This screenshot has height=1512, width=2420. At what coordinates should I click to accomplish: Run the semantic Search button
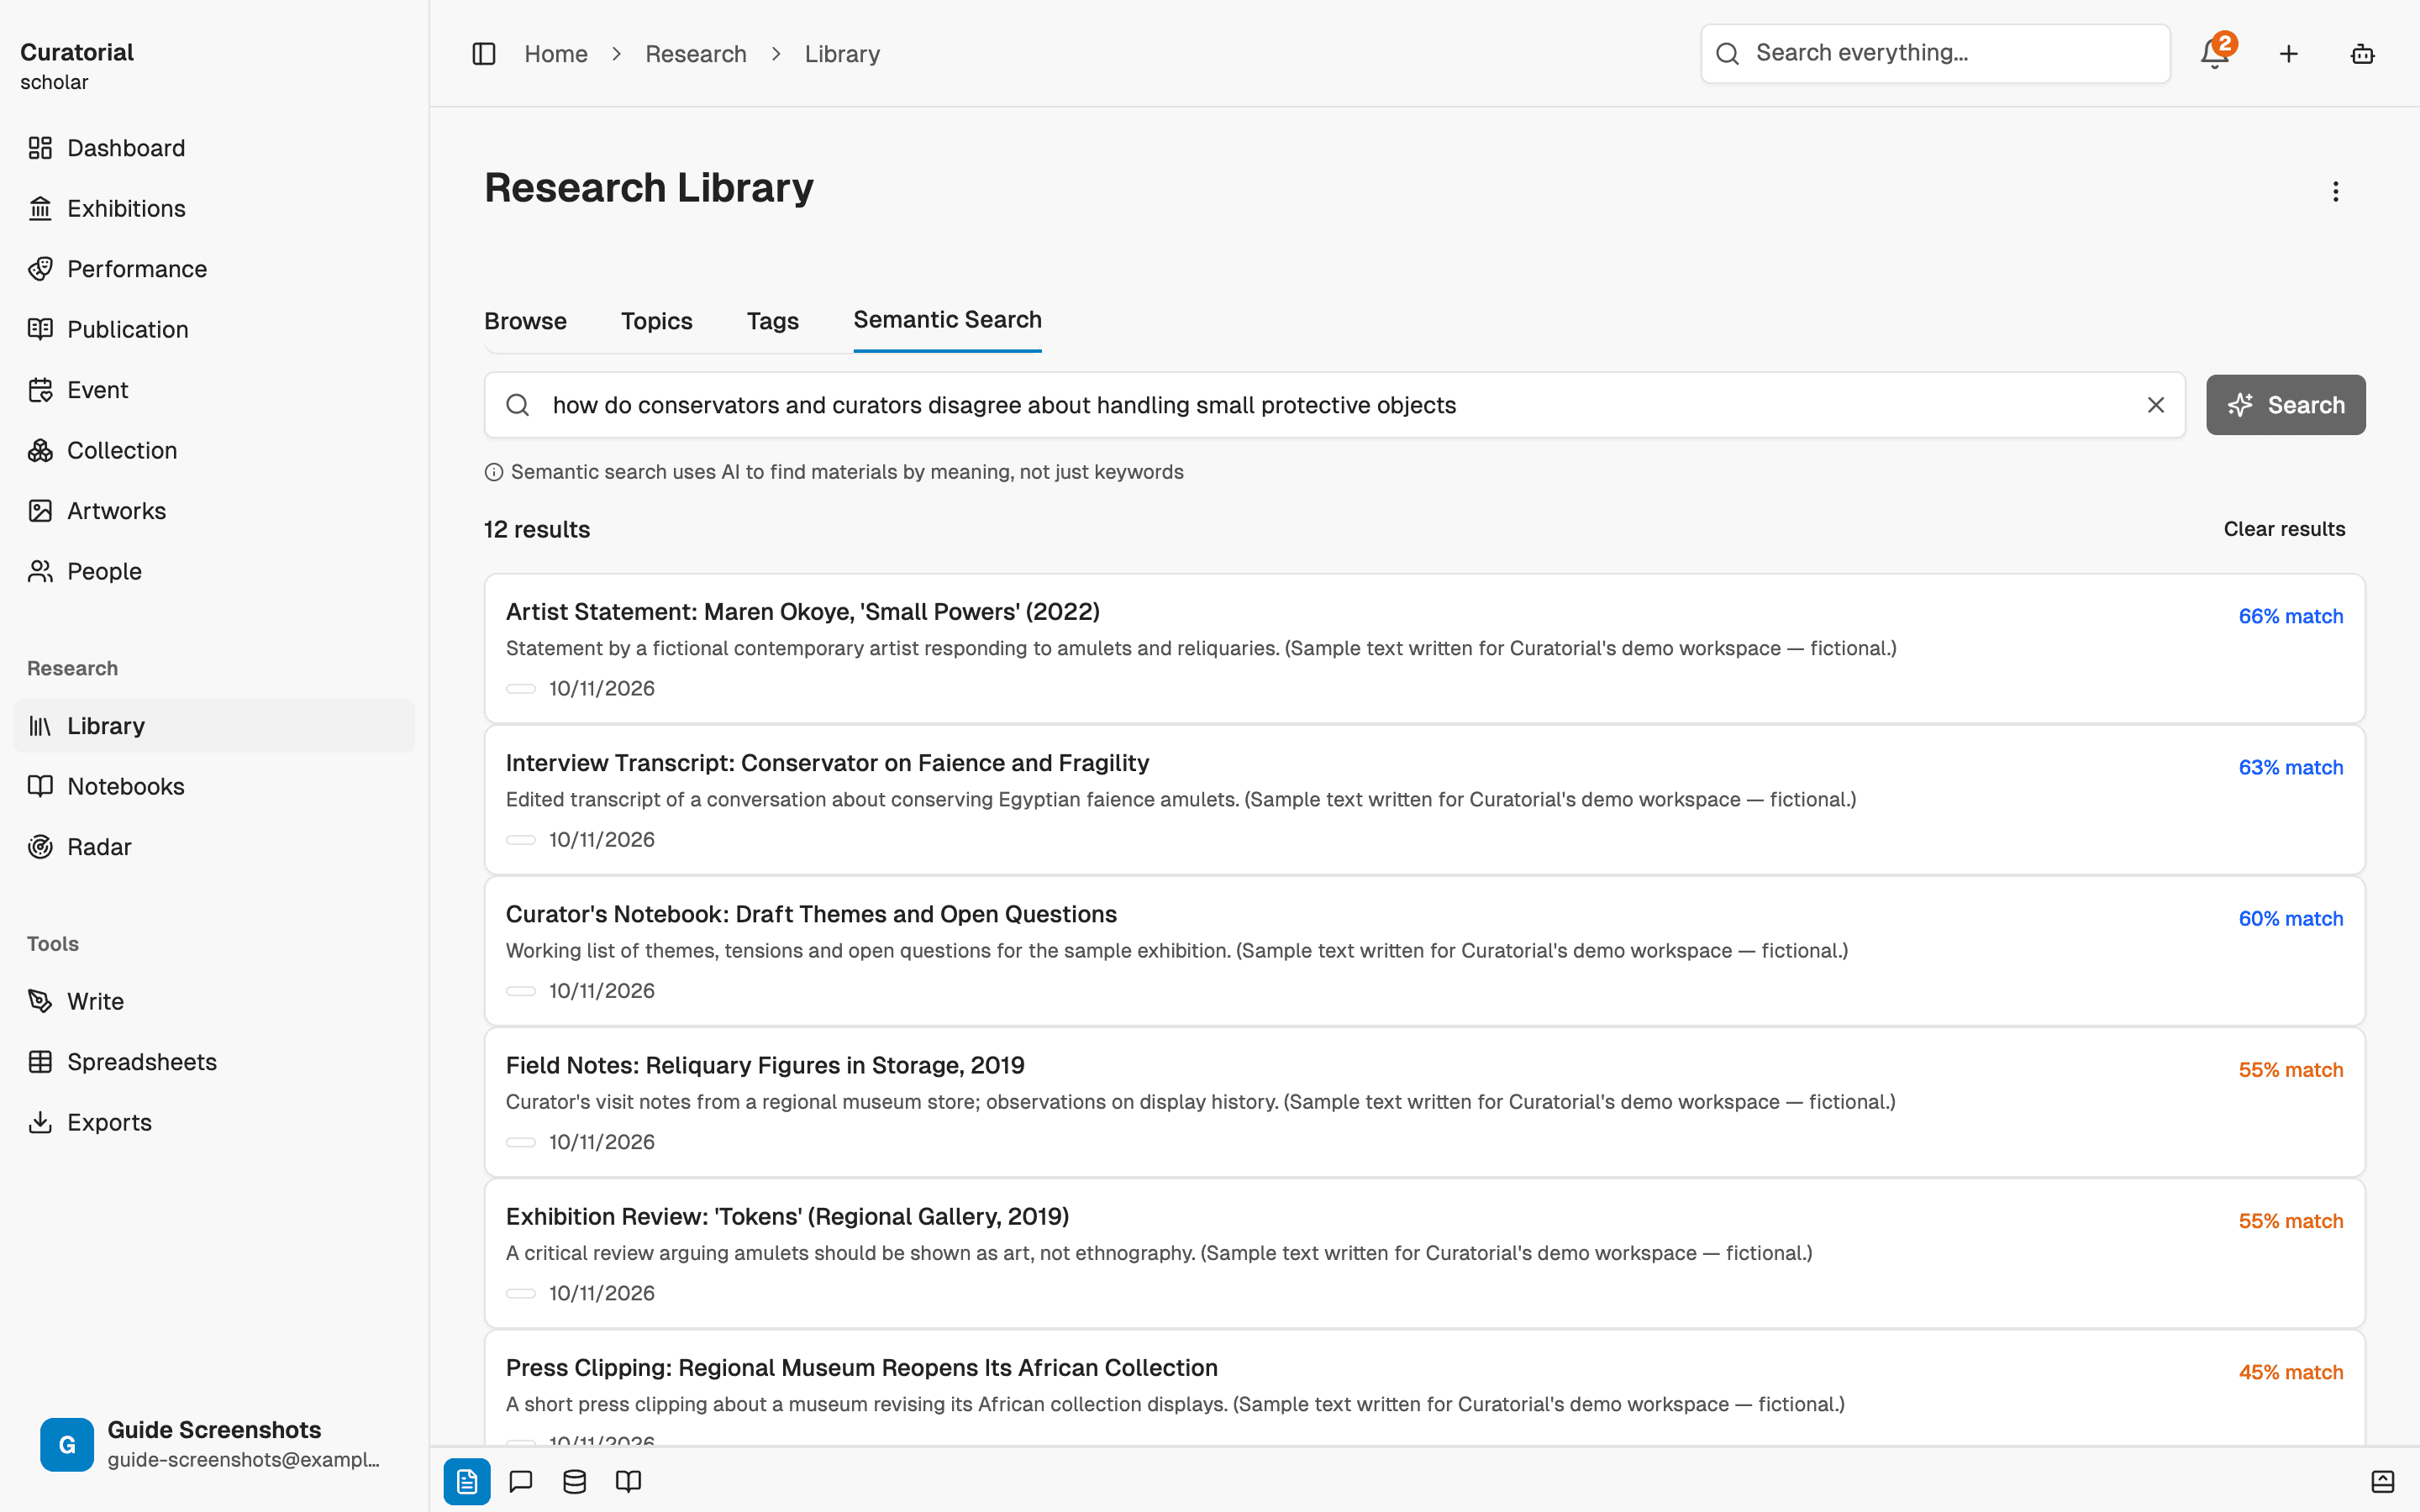2286,405
